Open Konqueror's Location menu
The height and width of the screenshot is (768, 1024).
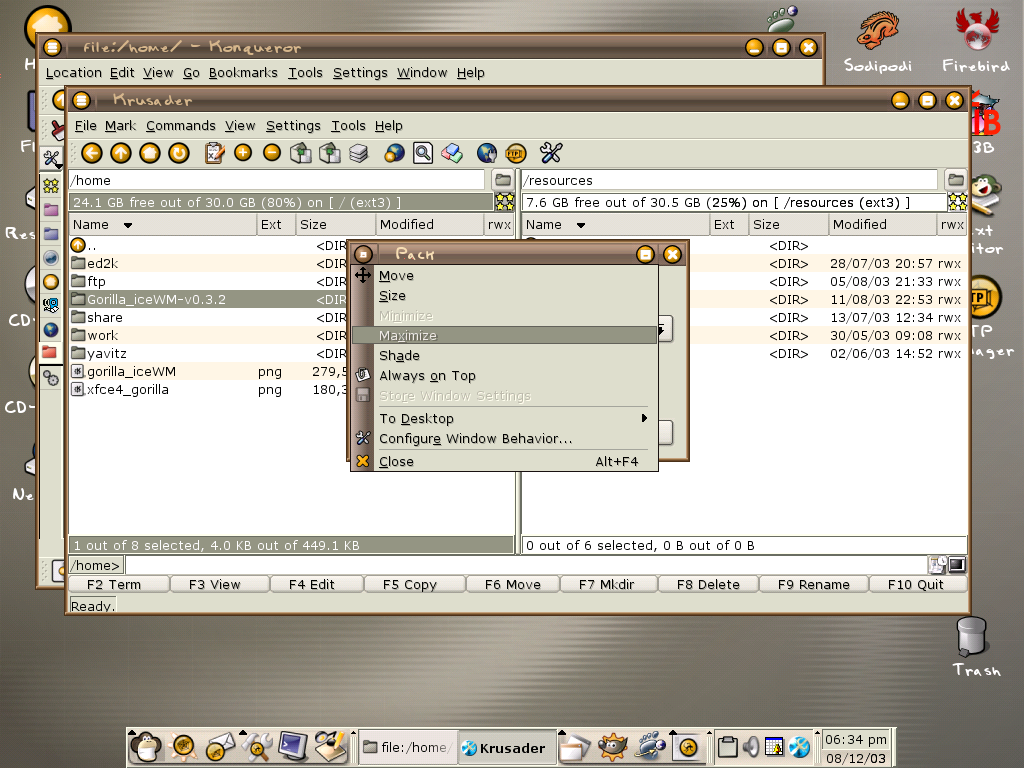(x=74, y=72)
